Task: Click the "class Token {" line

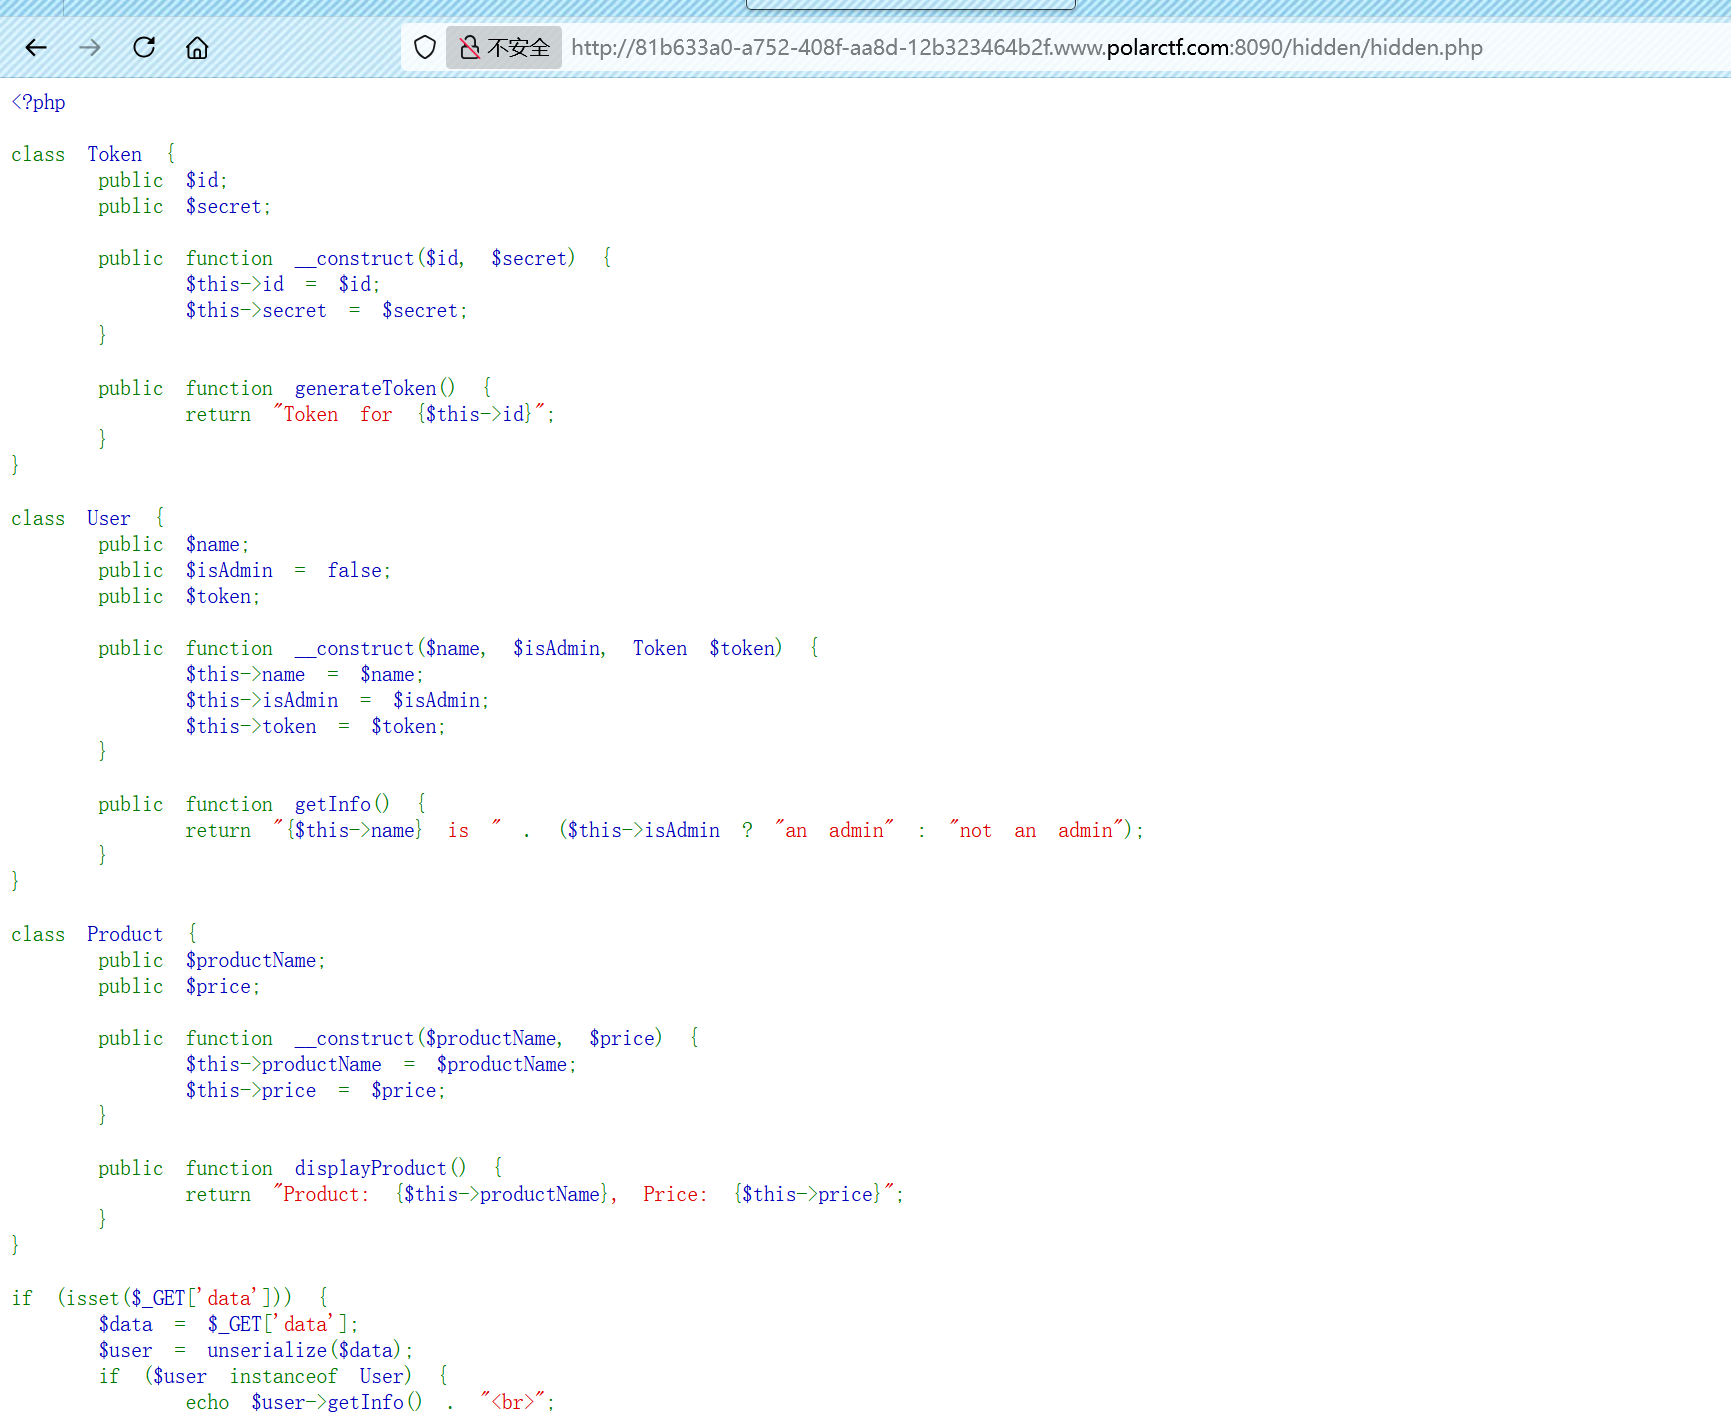Action: [x=93, y=154]
